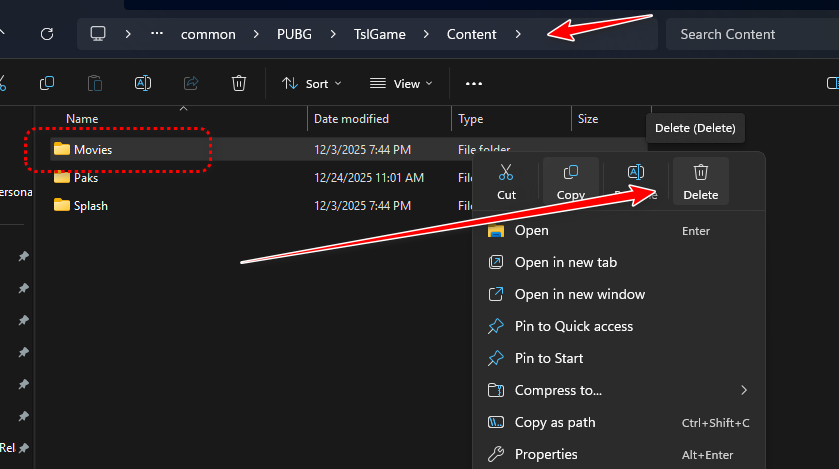Screen dimensions: 839x469
Task: Select Pin to Start
Action: 619,358
